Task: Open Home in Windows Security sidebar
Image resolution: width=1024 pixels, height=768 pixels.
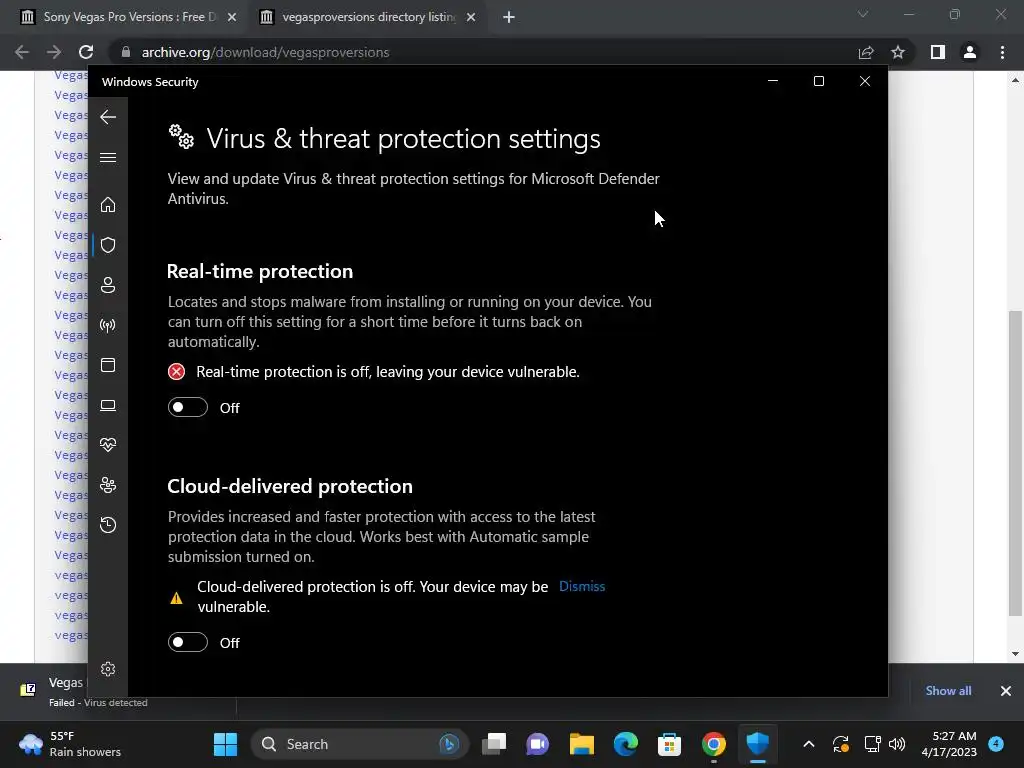Action: click(x=108, y=204)
